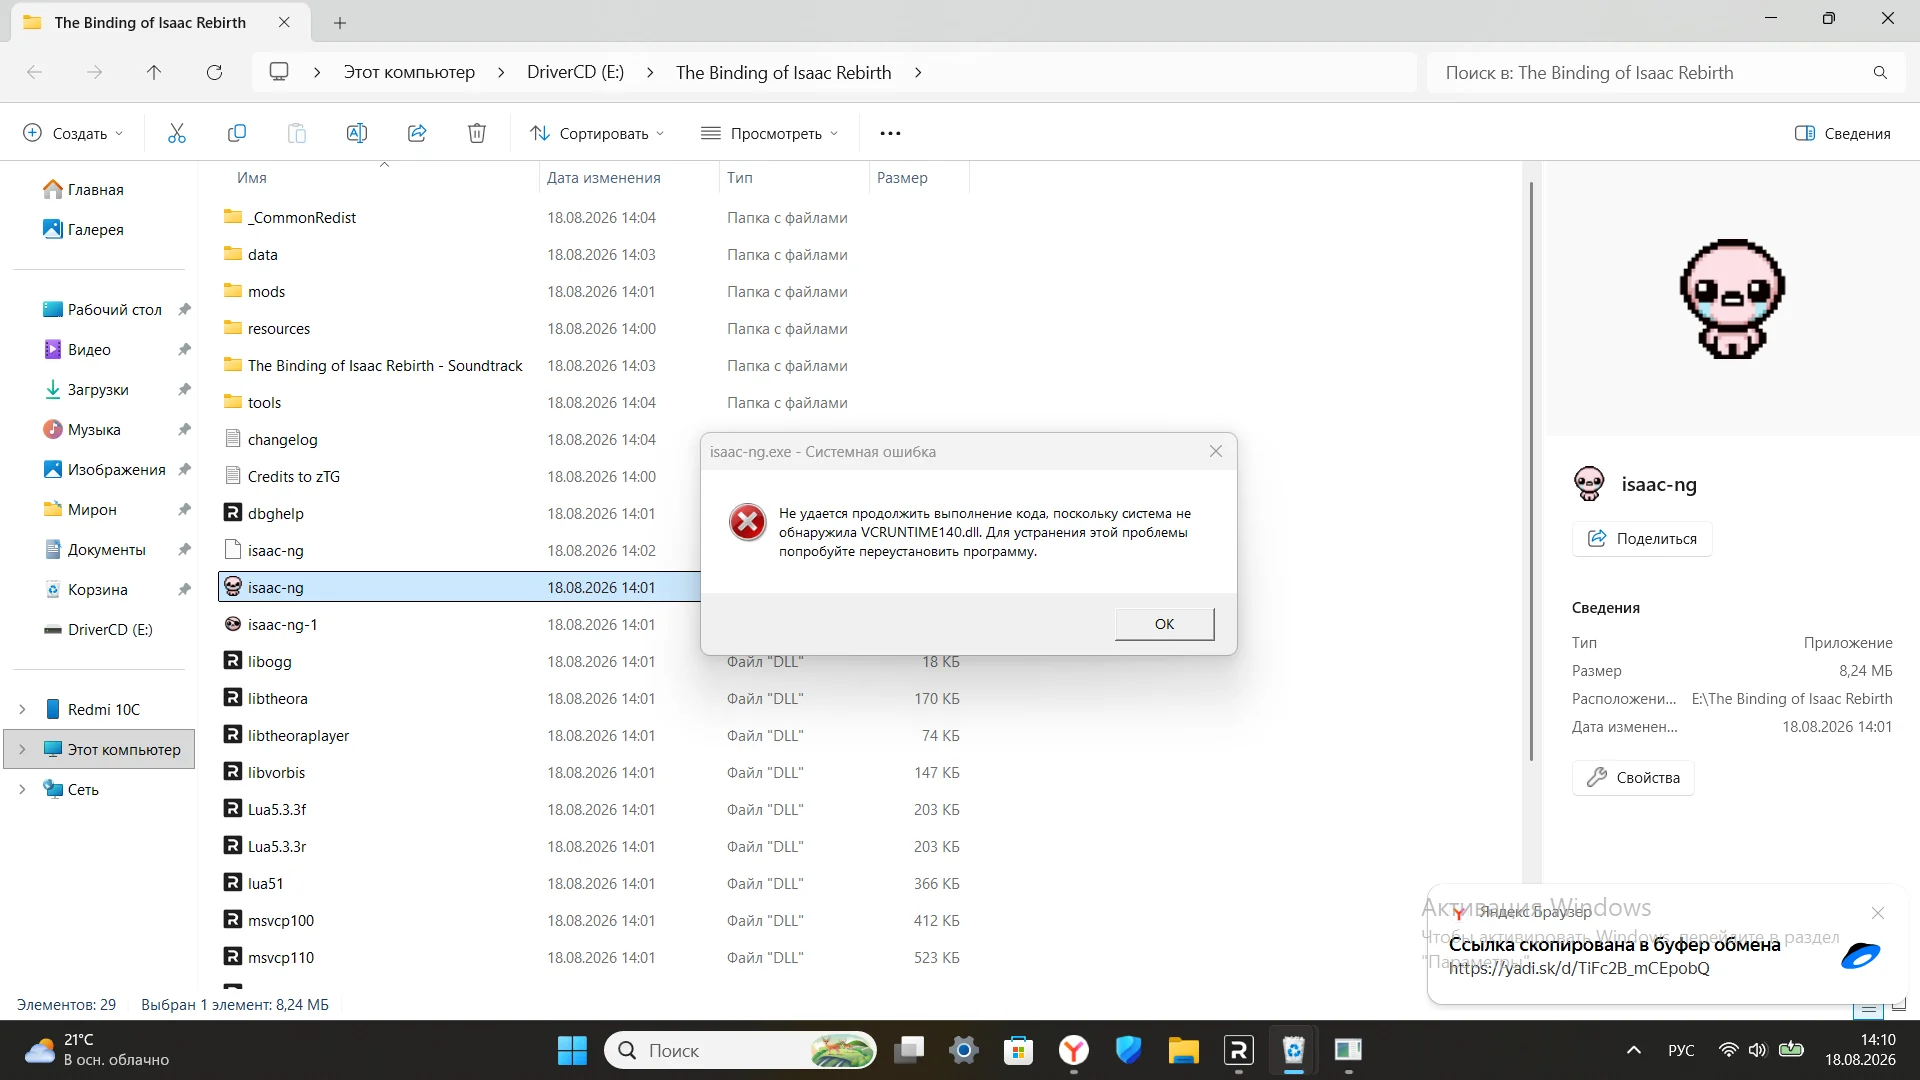Screen dimensions: 1920x1080
Task: Launch Yandex Browser from taskbar
Action: (x=1074, y=1050)
